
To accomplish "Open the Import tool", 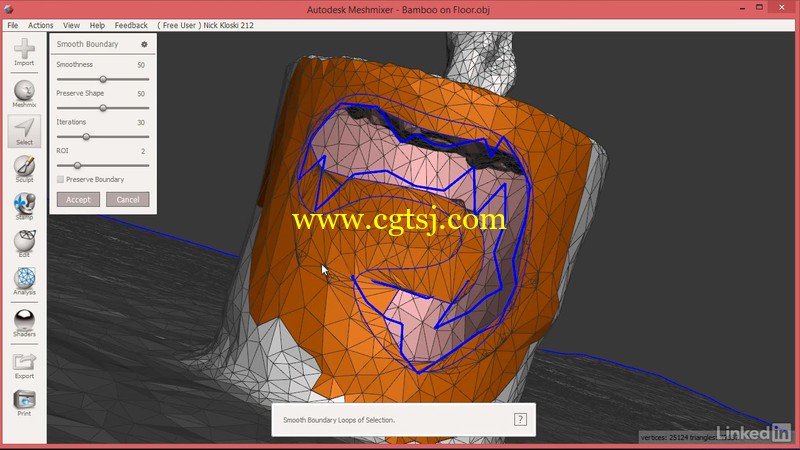I will (24, 53).
